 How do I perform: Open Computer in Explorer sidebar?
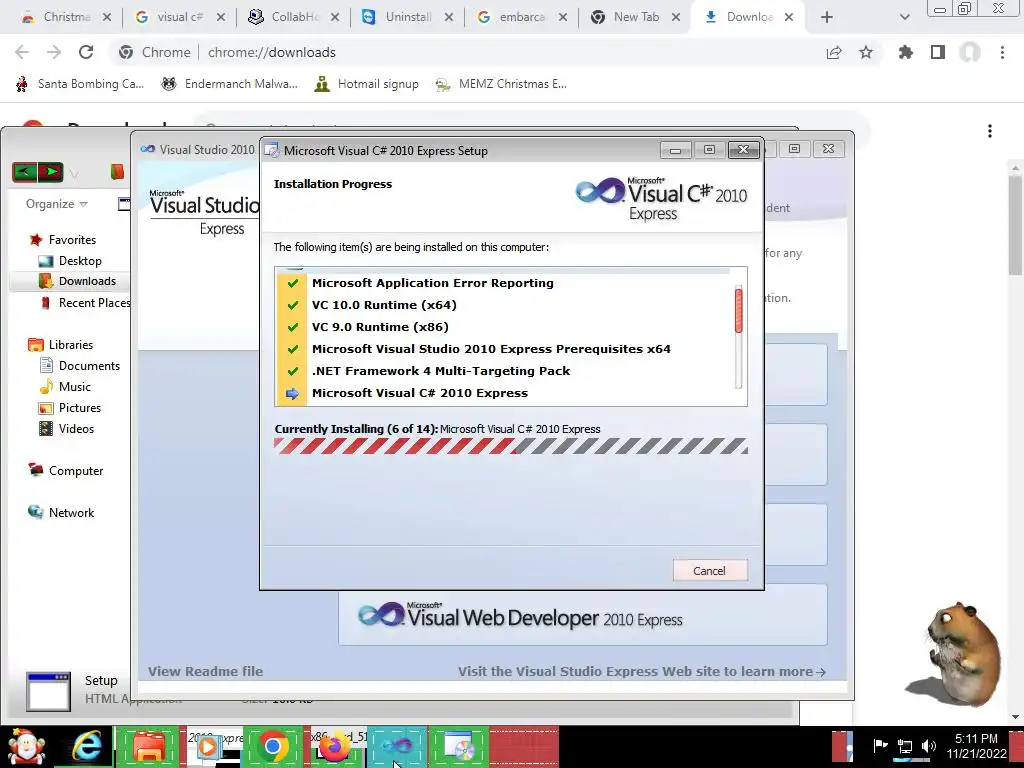75,471
